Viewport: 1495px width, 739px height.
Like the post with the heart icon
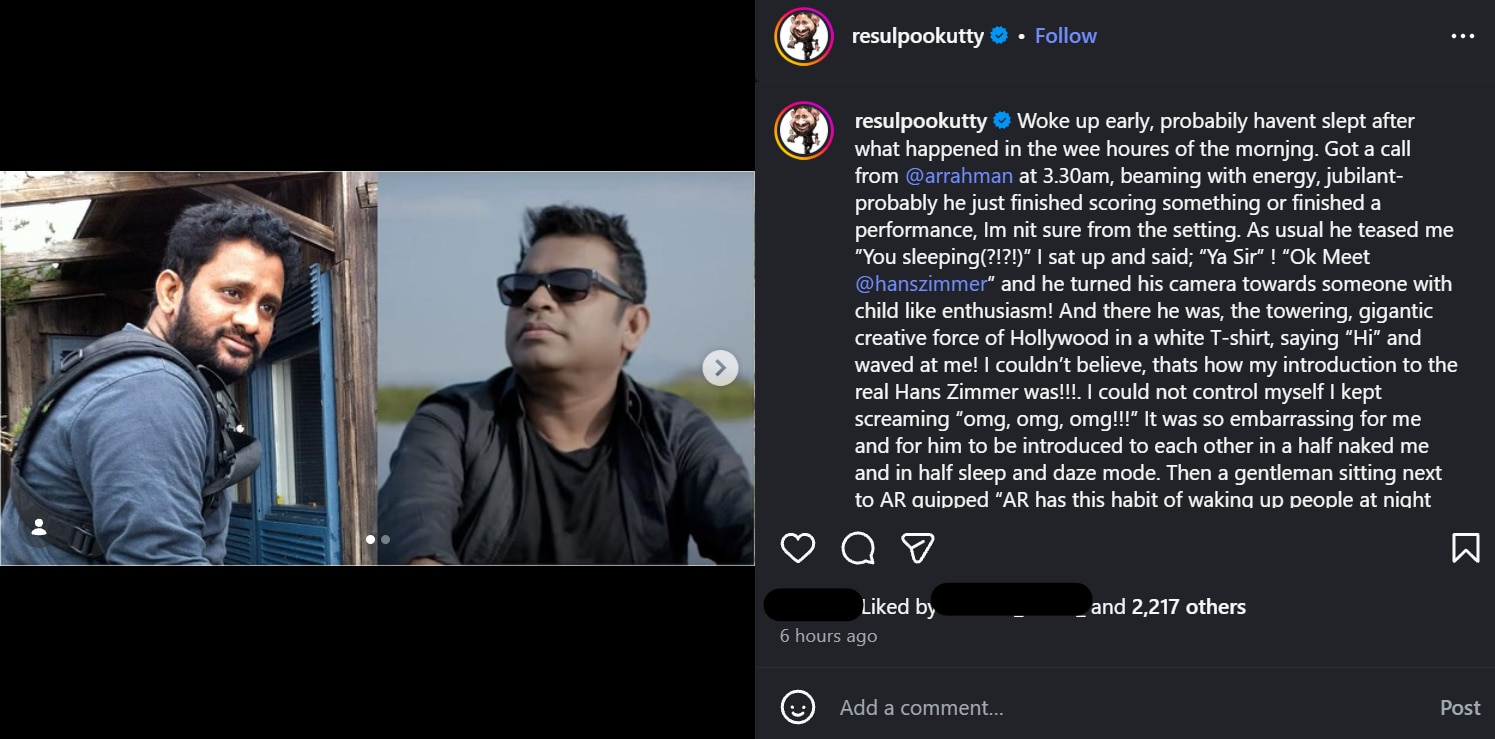[x=797, y=548]
